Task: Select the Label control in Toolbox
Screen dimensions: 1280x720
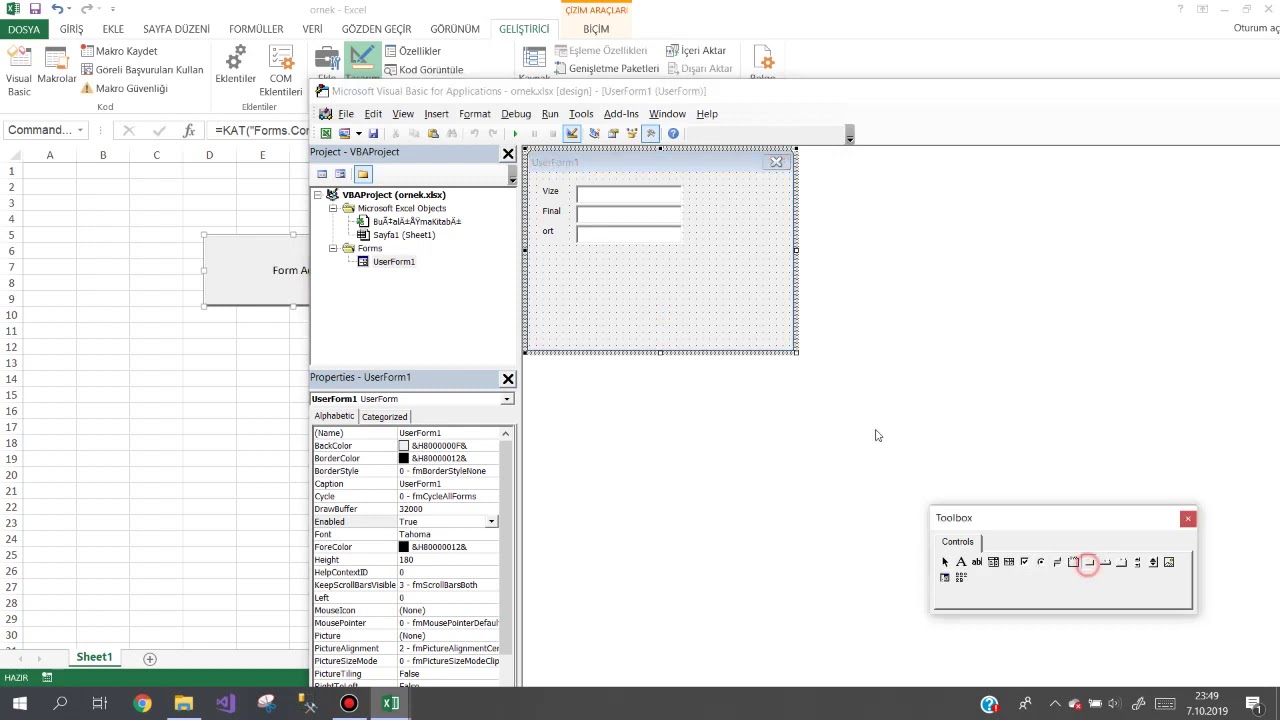Action: 961,562
